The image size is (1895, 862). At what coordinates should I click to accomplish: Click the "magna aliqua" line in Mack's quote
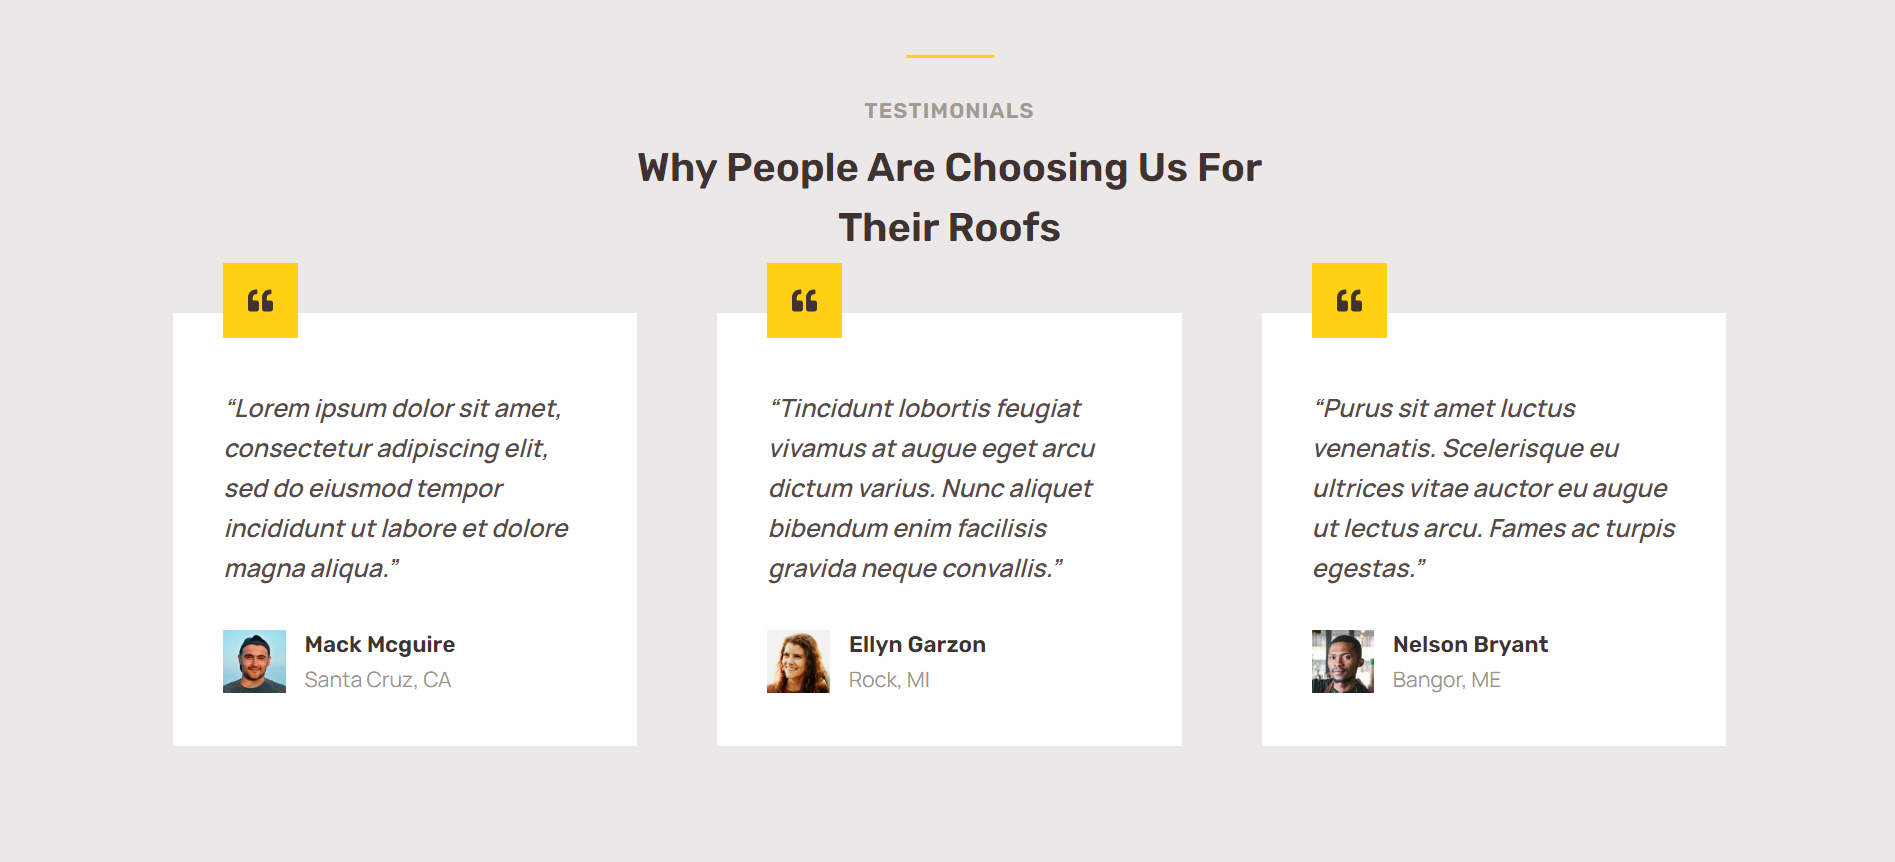[x=312, y=569]
